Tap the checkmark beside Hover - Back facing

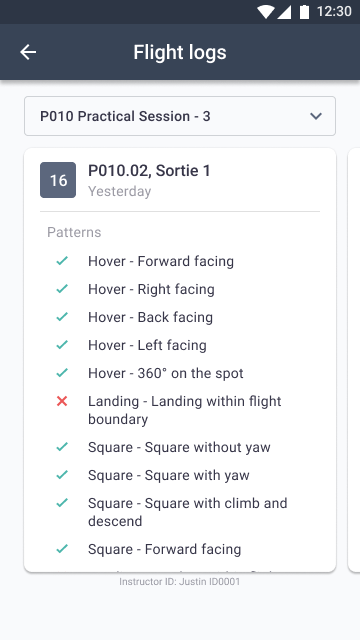[x=62, y=317]
